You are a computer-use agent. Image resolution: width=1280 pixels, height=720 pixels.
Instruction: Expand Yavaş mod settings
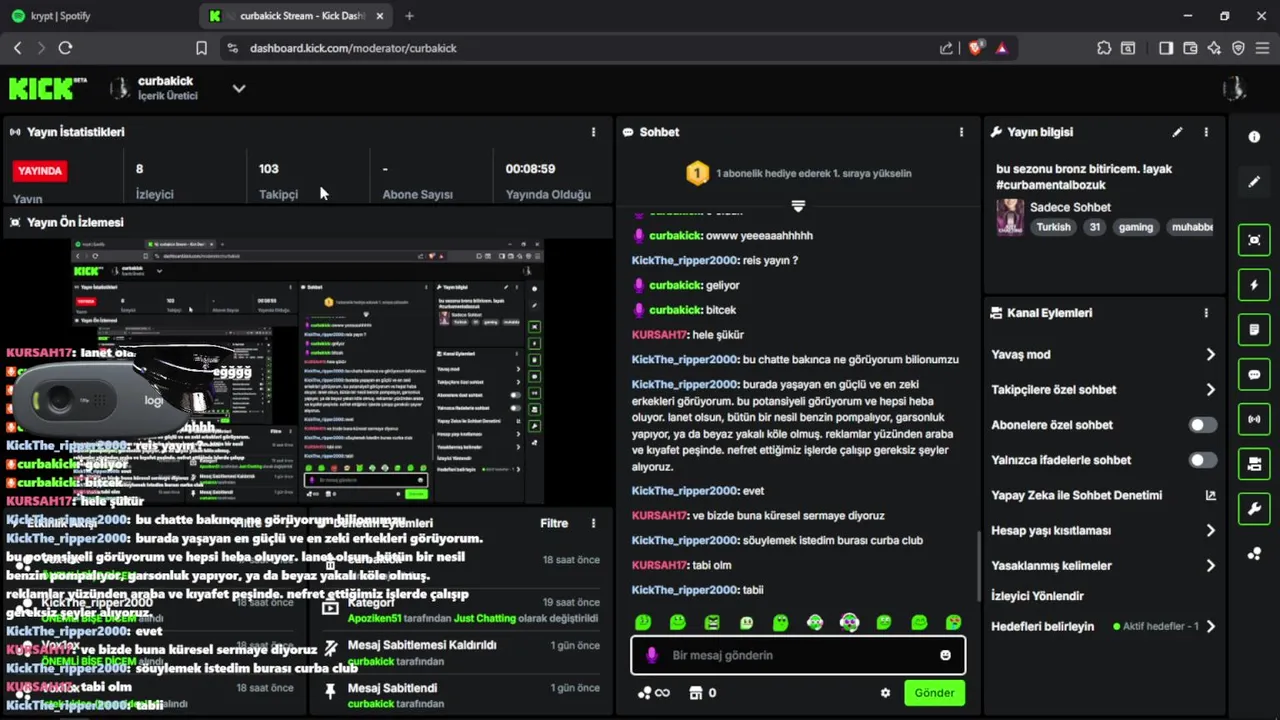1104,354
